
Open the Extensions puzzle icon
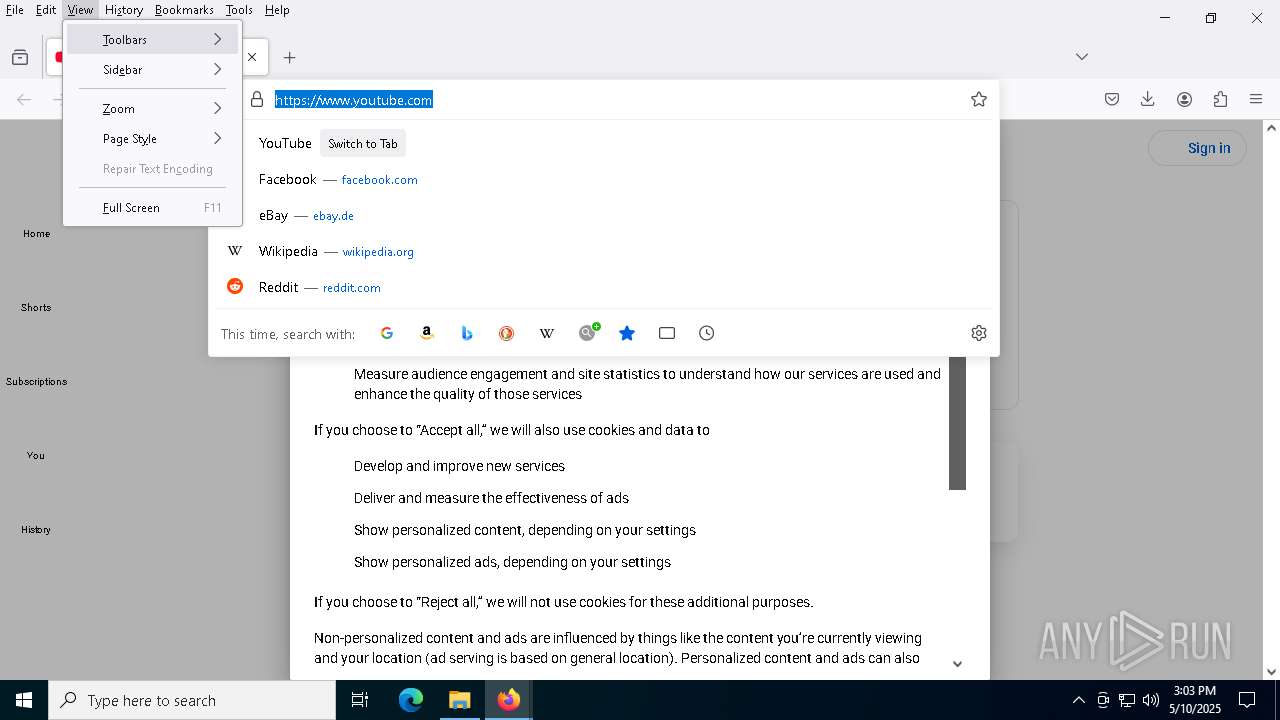(1220, 99)
